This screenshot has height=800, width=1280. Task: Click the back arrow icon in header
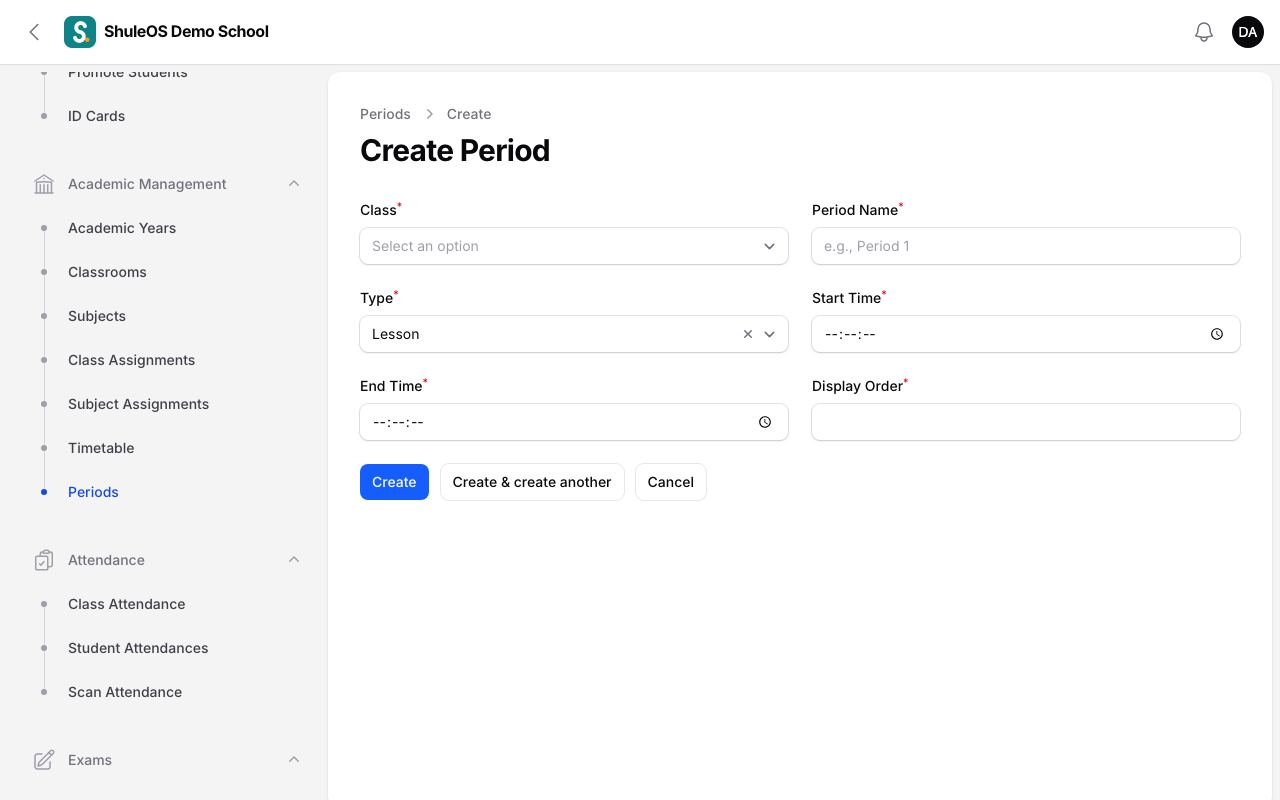pos(34,32)
